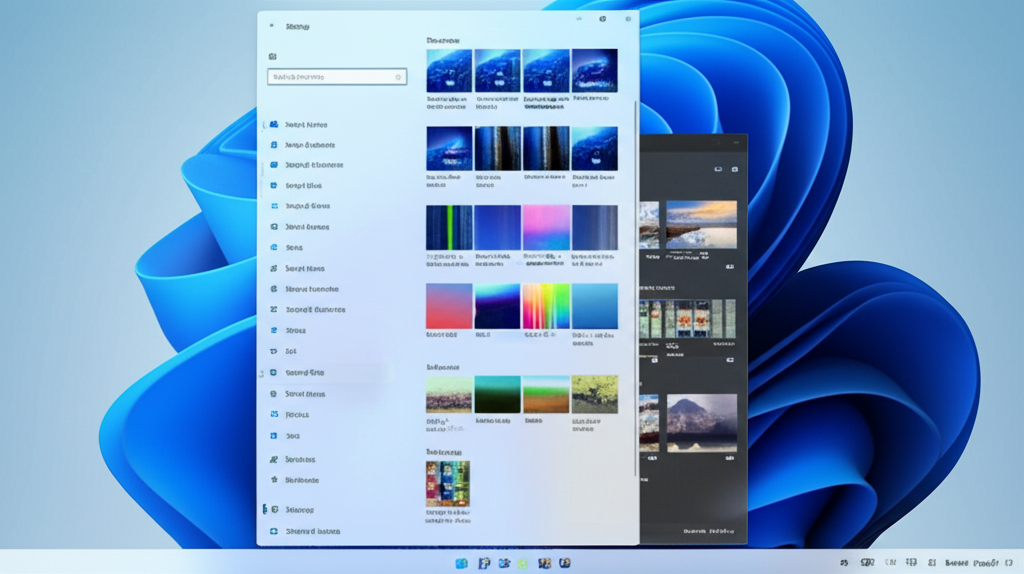Open the colorful mosaic thumbnail
The width and height of the screenshot is (1024, 574).
[448, 484]
